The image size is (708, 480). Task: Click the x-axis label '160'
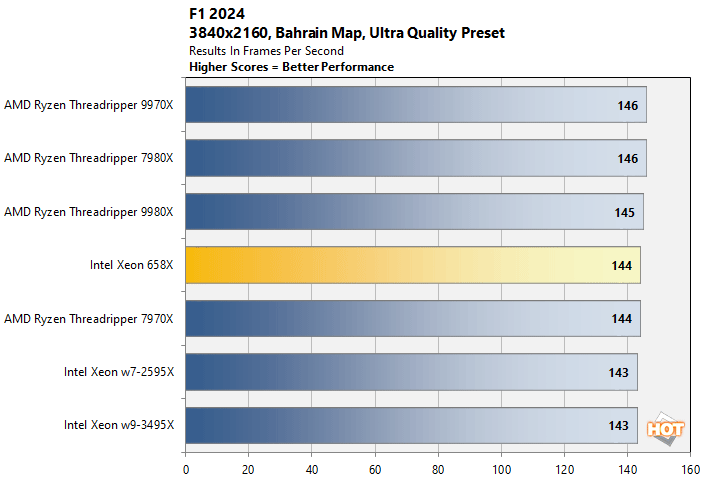[x=691, y=470]
